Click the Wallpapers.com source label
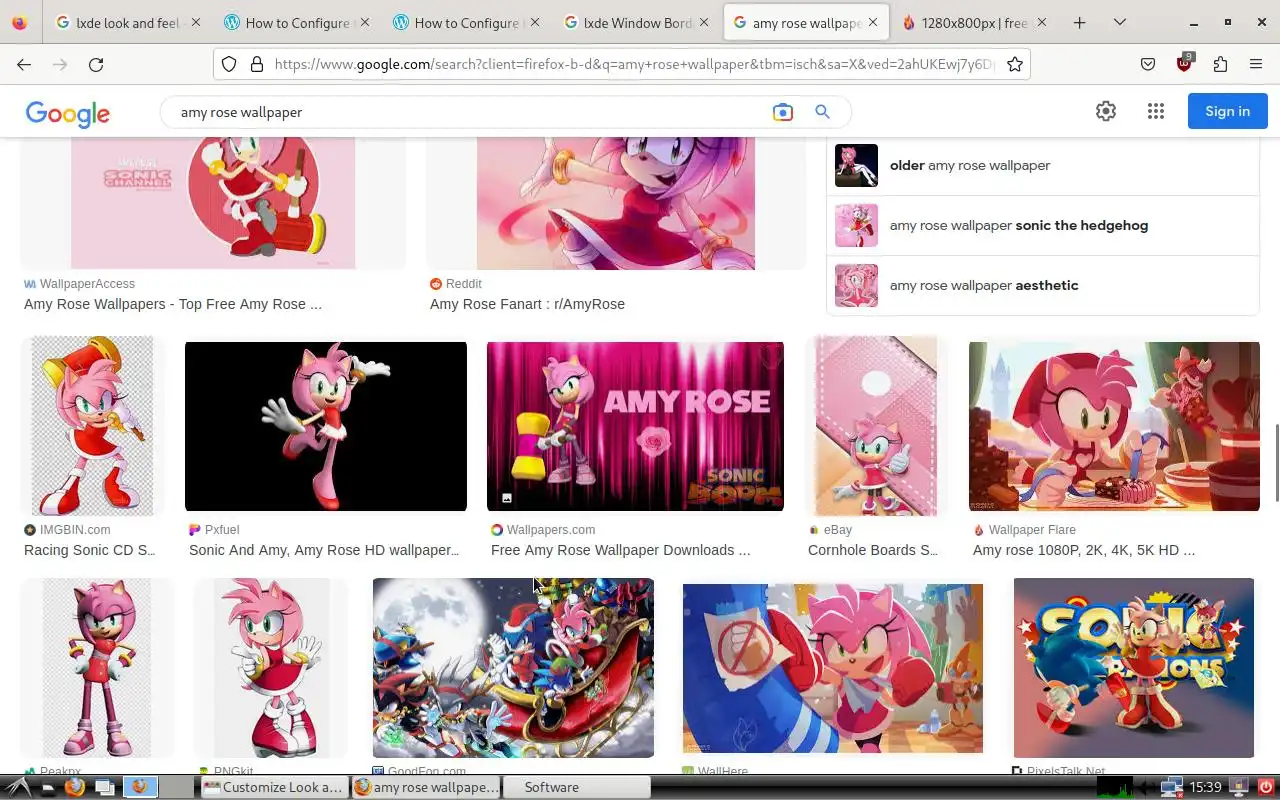 pos(550,530)
